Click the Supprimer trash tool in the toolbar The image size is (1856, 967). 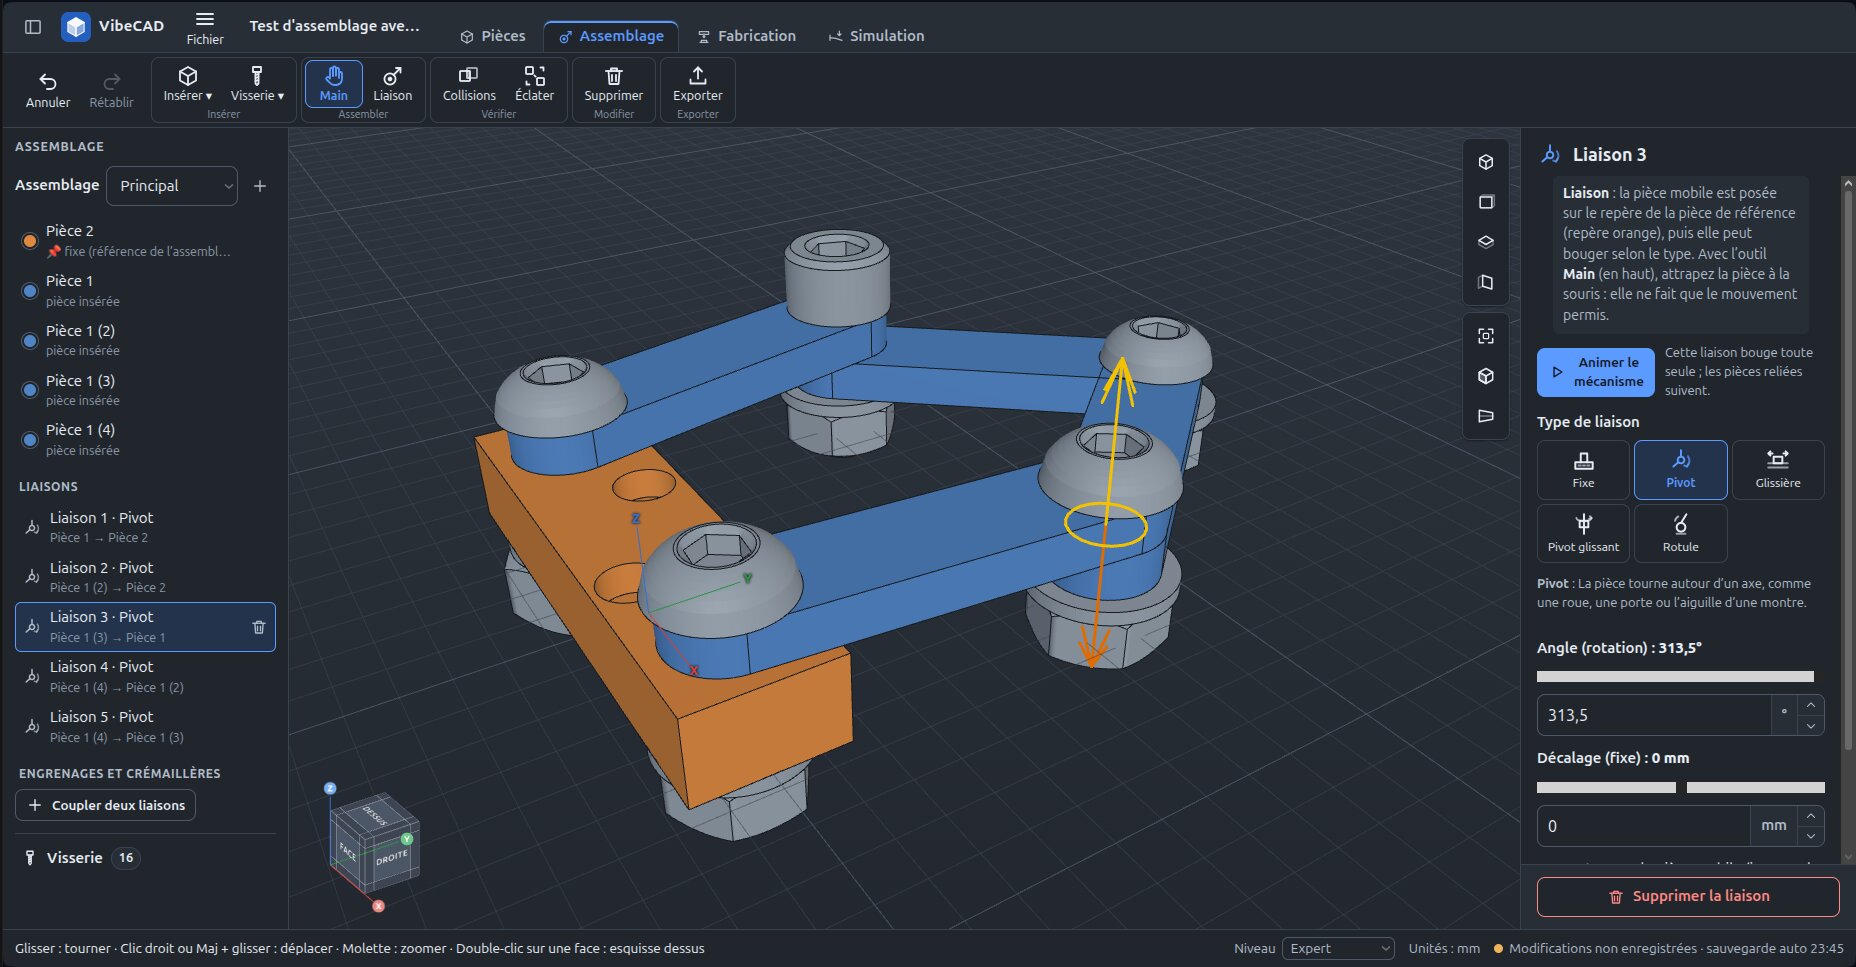coord(614,84)
